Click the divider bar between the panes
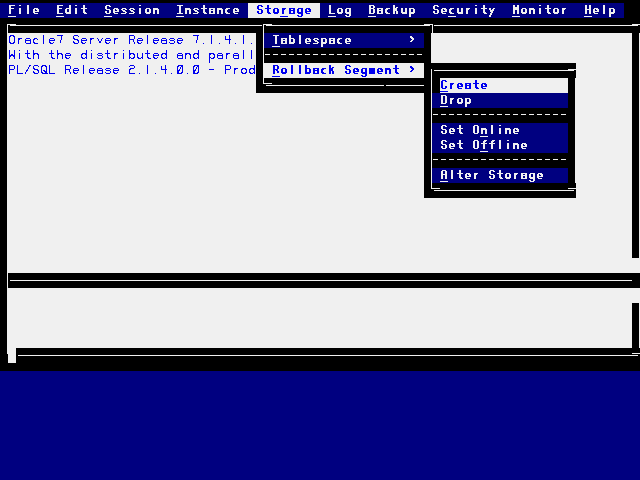 [x=320, y=280]
